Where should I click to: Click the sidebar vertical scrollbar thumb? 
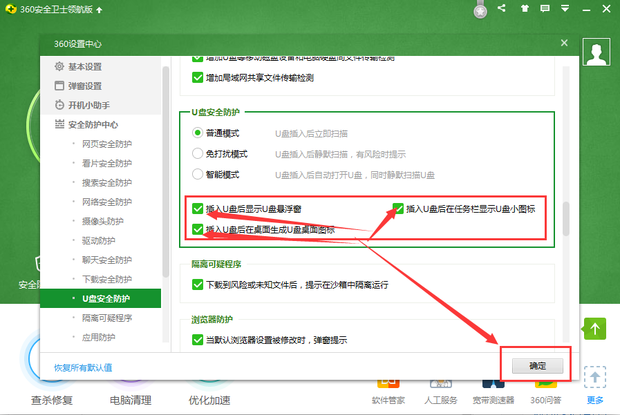click(x=166, y=172)
